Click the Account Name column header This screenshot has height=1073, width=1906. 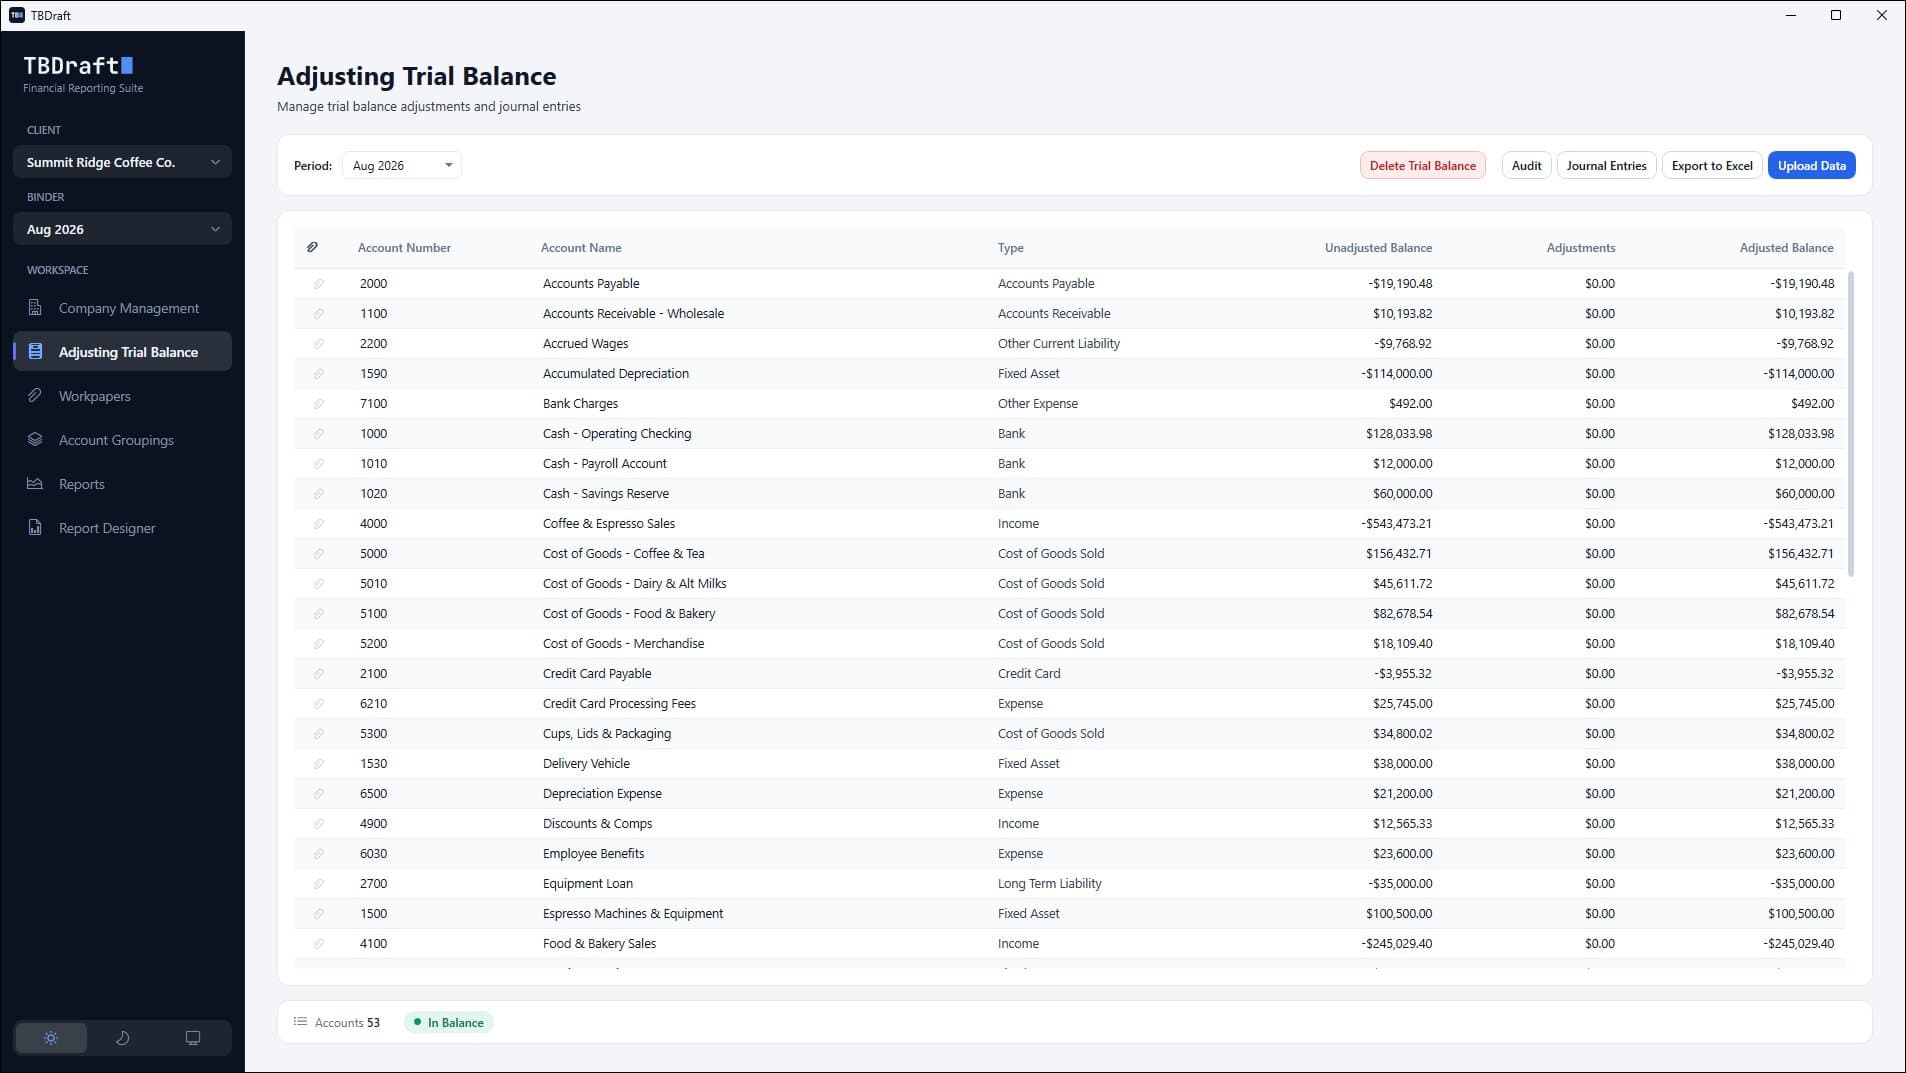pos(581,248)
